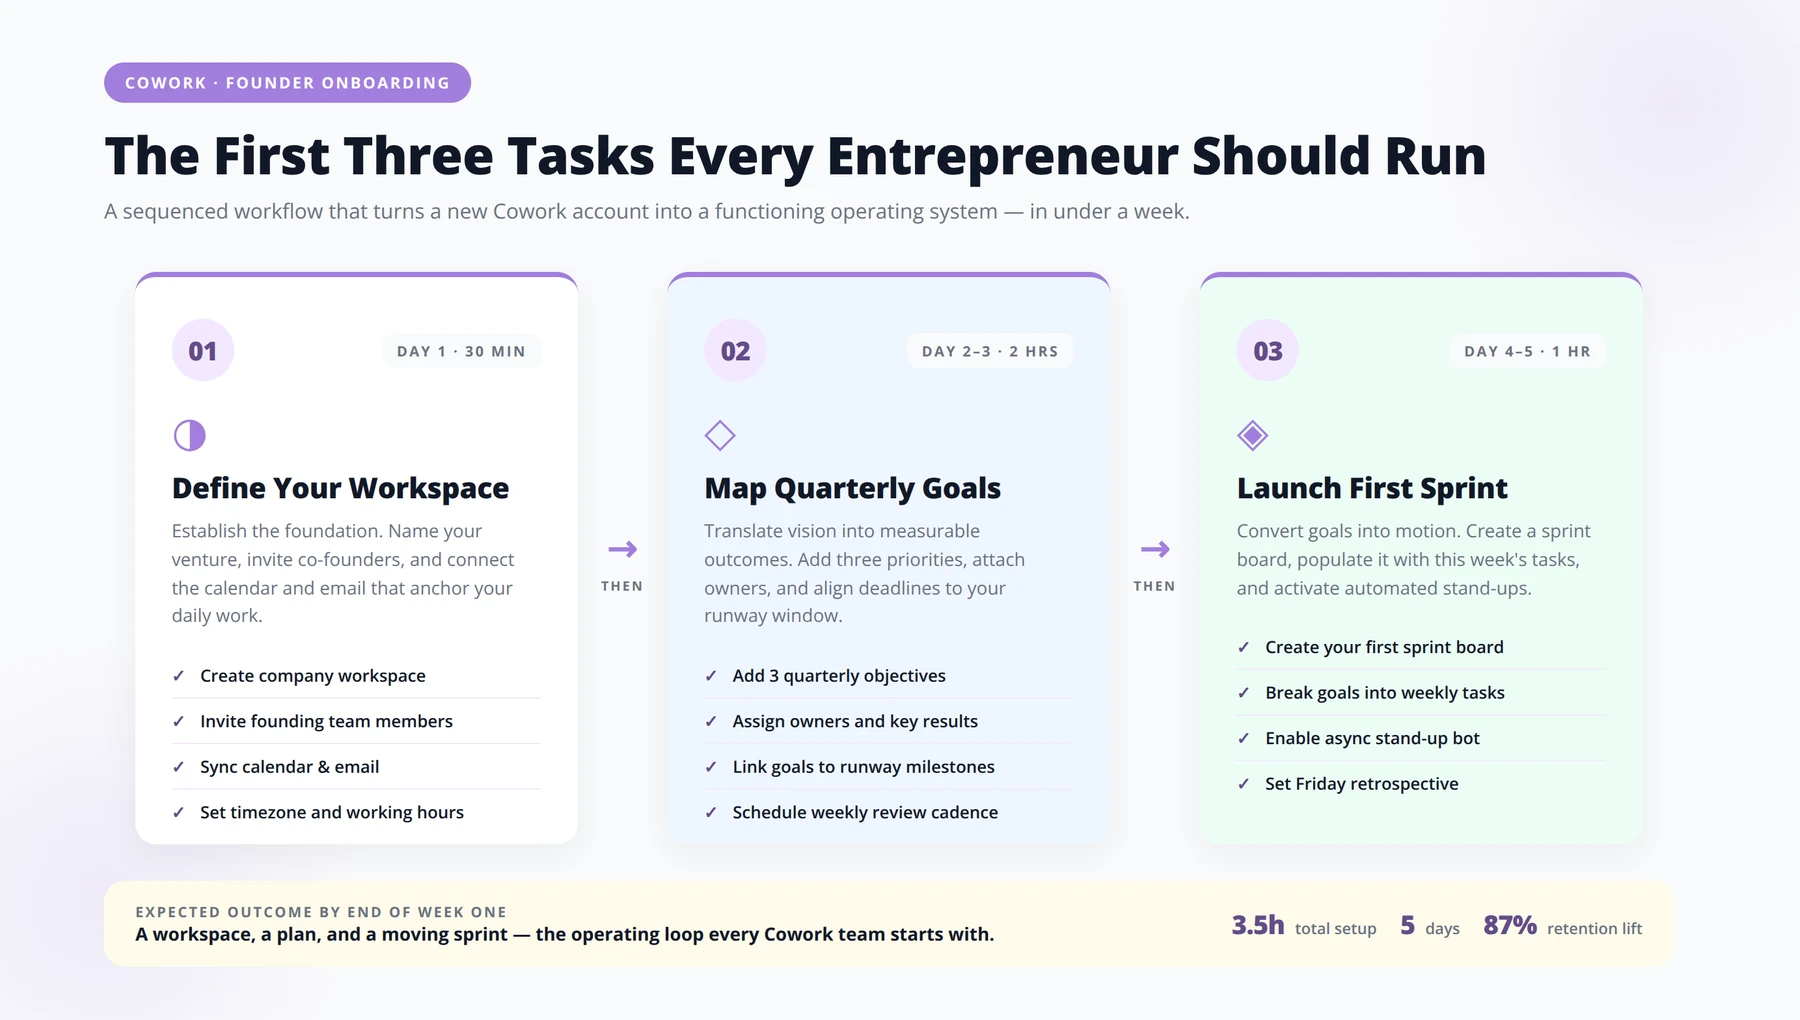This screenshot has width=1800, height=1020.
Task: Click the outlined diamond icon above Map Quarterly Goals
Action: click(x=720, y=435)
